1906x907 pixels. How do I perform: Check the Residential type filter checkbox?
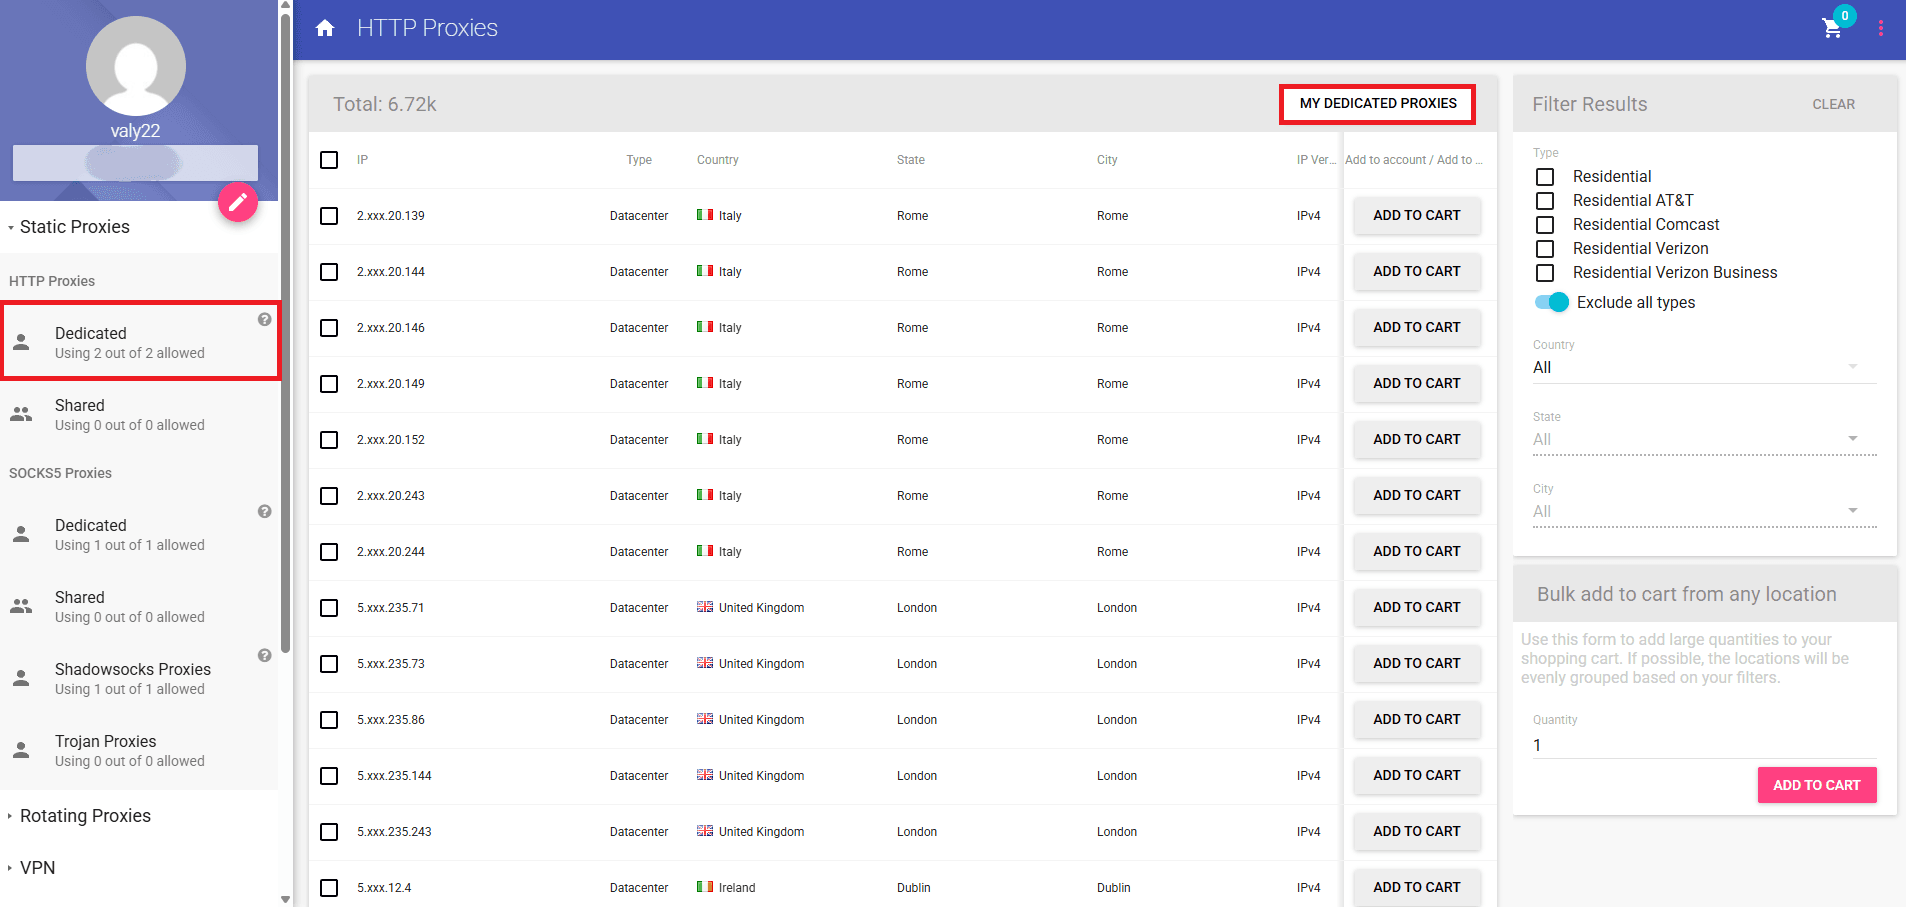(x=1545, y=177)
